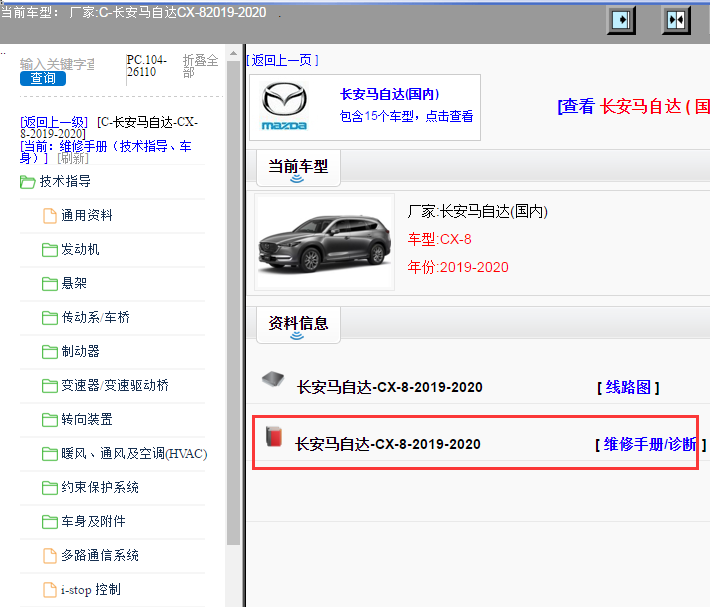Image resolution: width=710 pixels, height=607 pixels.
Task: Click the 当前：维修手册（技术指导、车身） text
Action: [106, 152]
